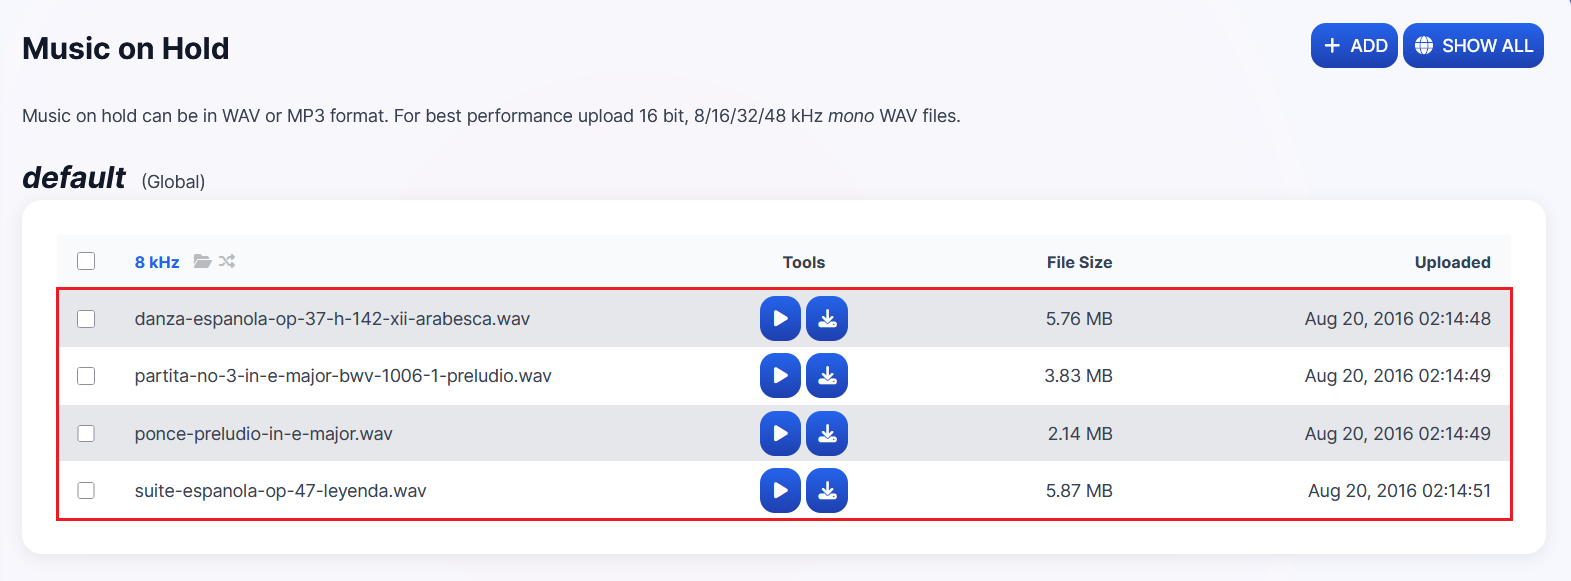The image size is (1571, 581).
Task: Download danza-espanola-op-37 arabesca wav file
Action: (x=827, y=319)
